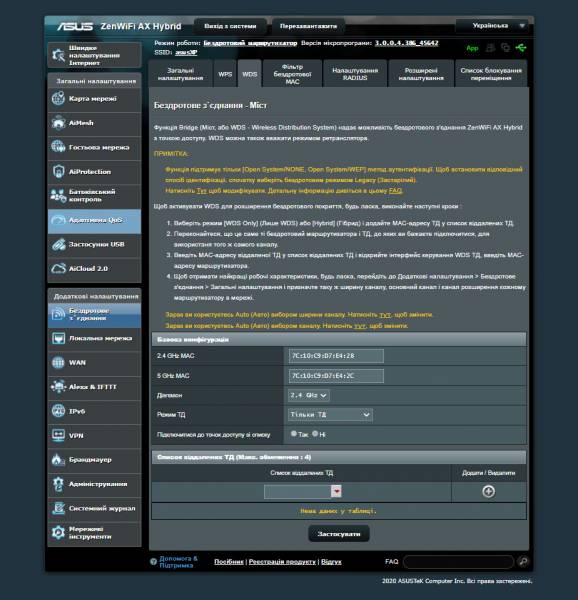Click the add remote AP plus icon

point(488,491)
